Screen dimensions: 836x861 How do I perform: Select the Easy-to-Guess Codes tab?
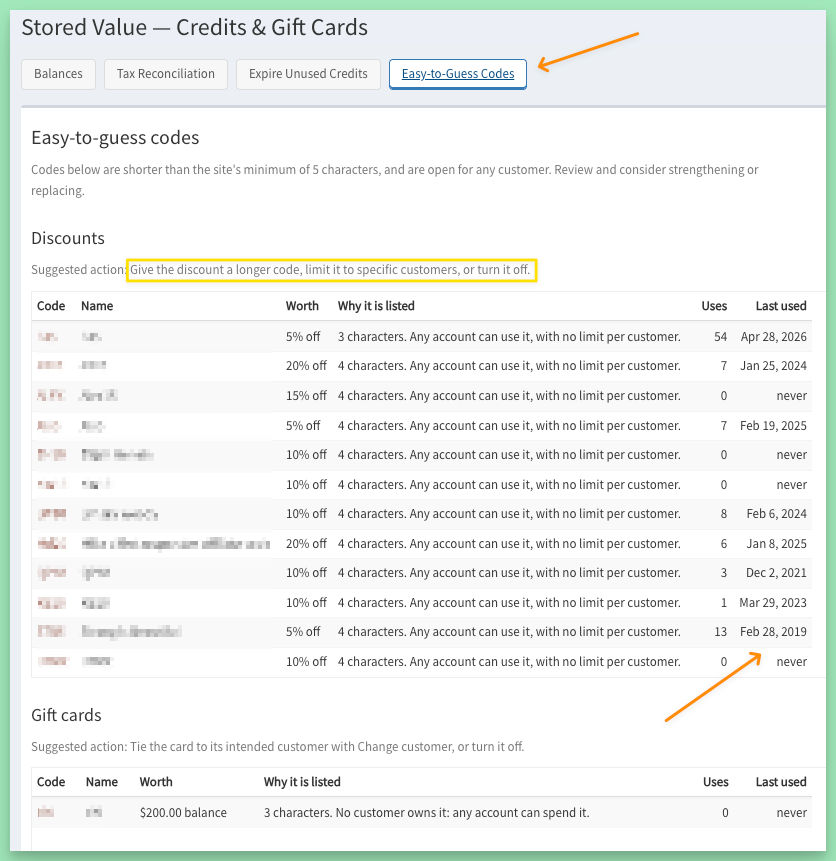tap(458, 74)
